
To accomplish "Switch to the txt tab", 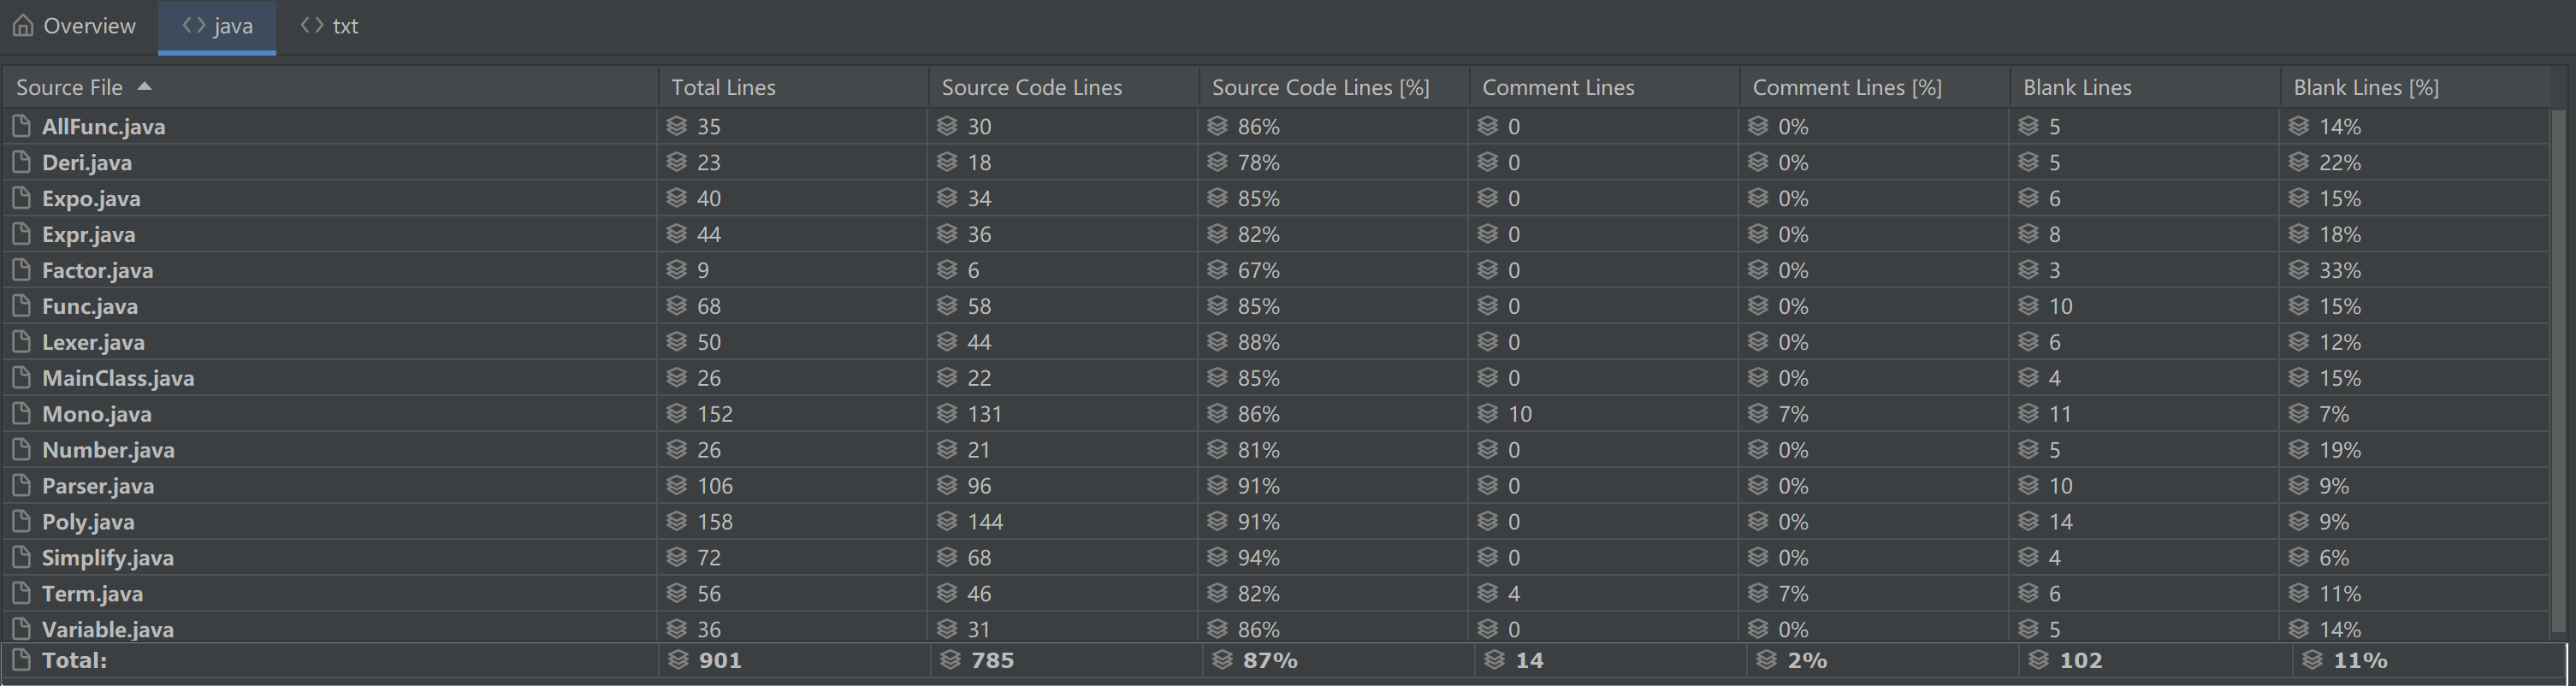I will (x=329, y=26).
